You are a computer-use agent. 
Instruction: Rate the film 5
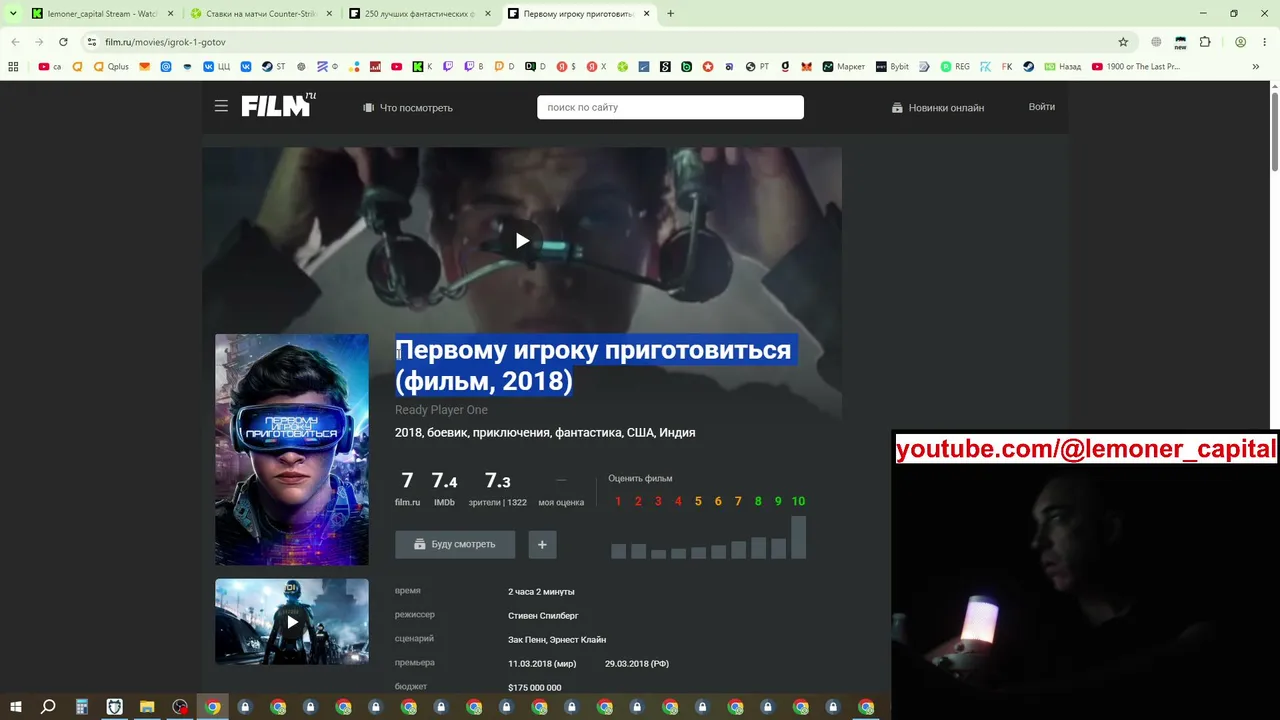point(698,501)
